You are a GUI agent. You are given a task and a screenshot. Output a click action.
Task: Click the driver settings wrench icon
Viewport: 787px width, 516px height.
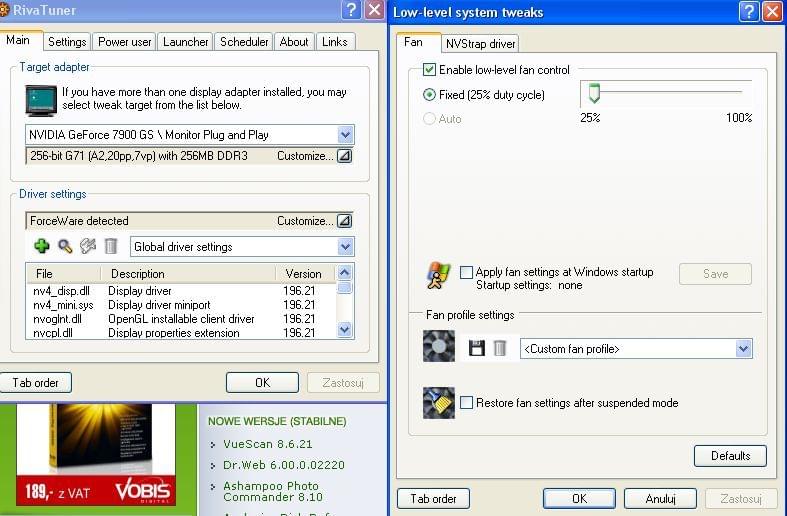[88, 246]
